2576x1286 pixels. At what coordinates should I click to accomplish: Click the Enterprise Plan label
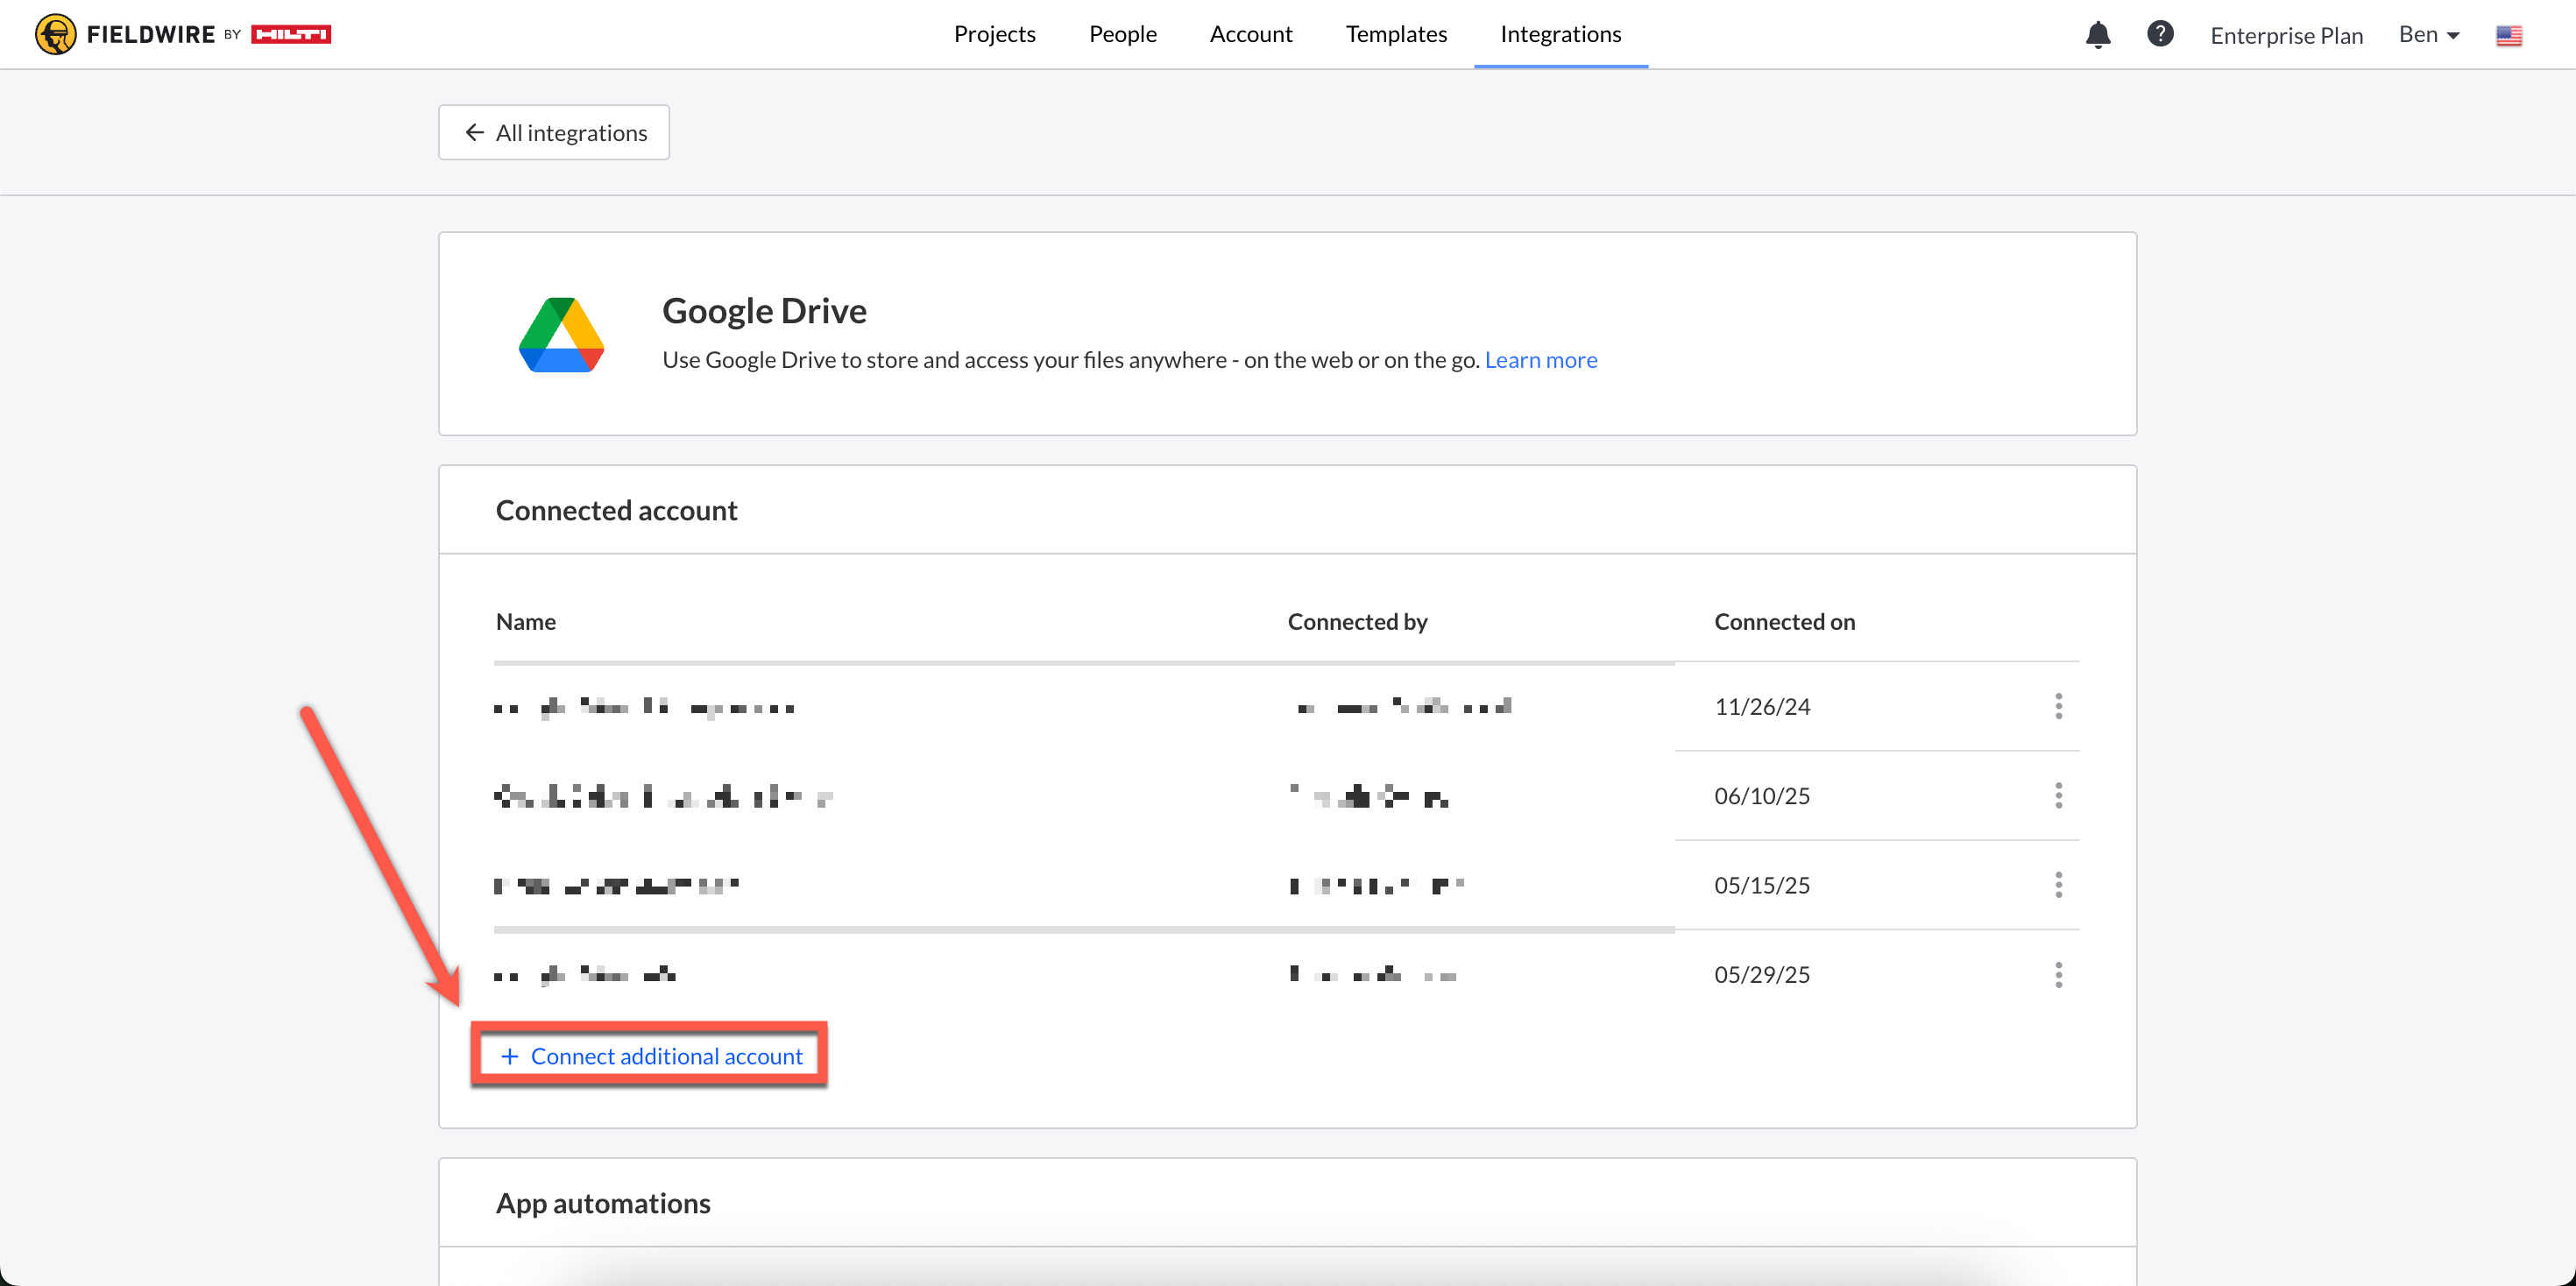coord(2286,35)
